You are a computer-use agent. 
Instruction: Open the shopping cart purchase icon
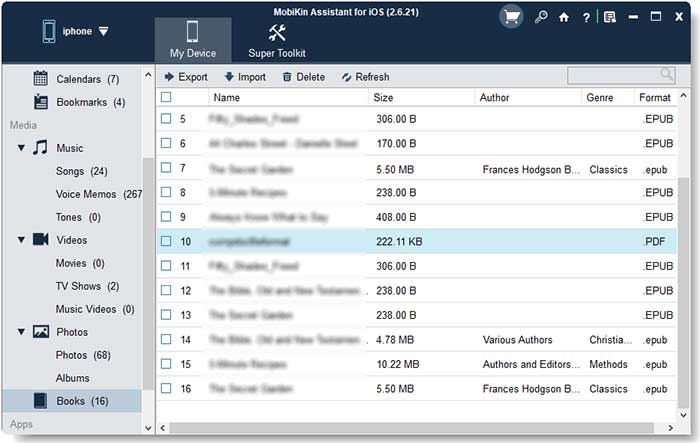pyautogui.click(x=511, y=17)
